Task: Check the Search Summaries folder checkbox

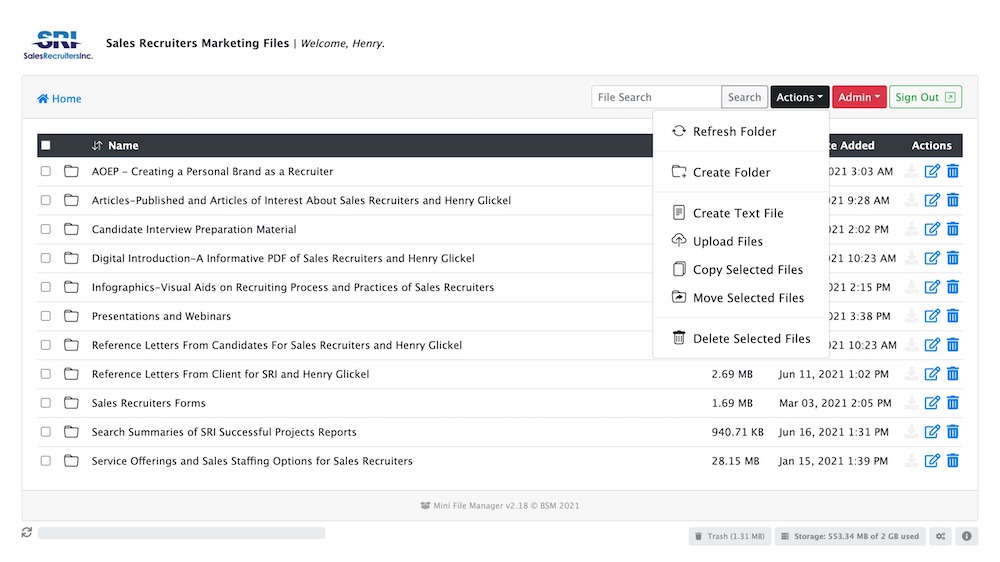Action: click(x=46, y=432)
